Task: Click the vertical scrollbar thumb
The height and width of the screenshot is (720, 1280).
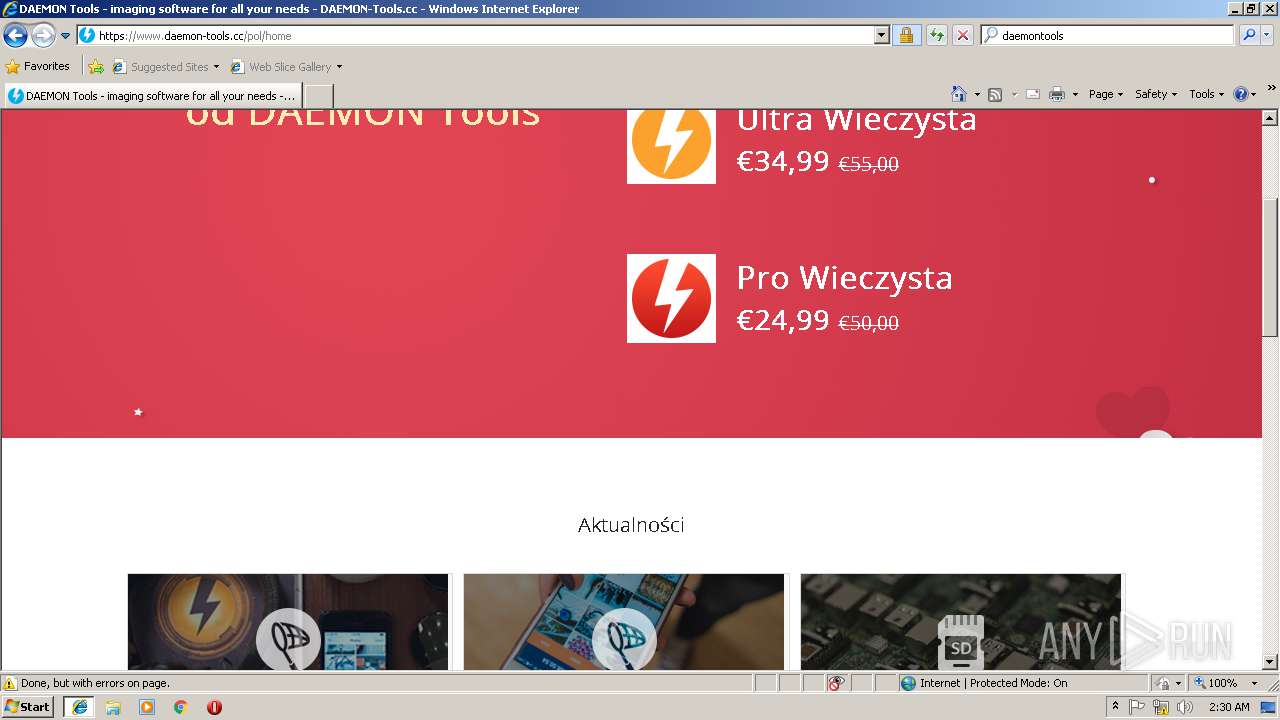Action: (x=1270, y=267)
